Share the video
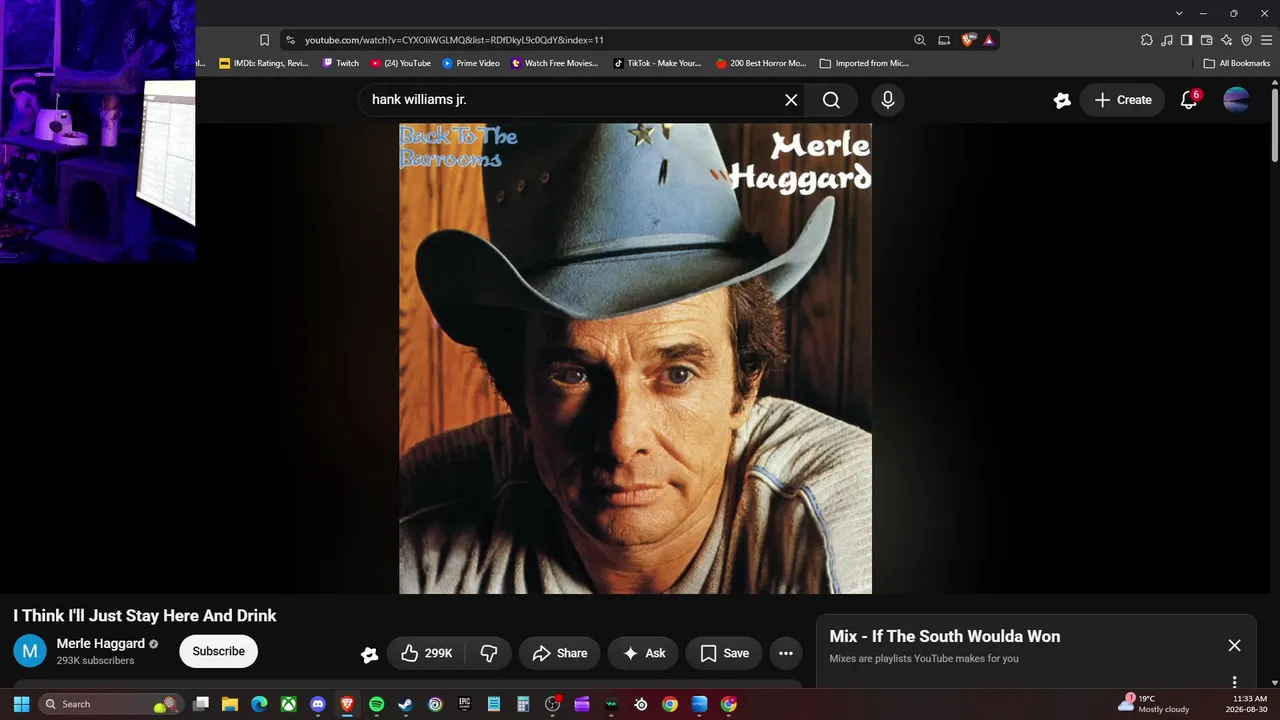 click(x=559, y=653)
